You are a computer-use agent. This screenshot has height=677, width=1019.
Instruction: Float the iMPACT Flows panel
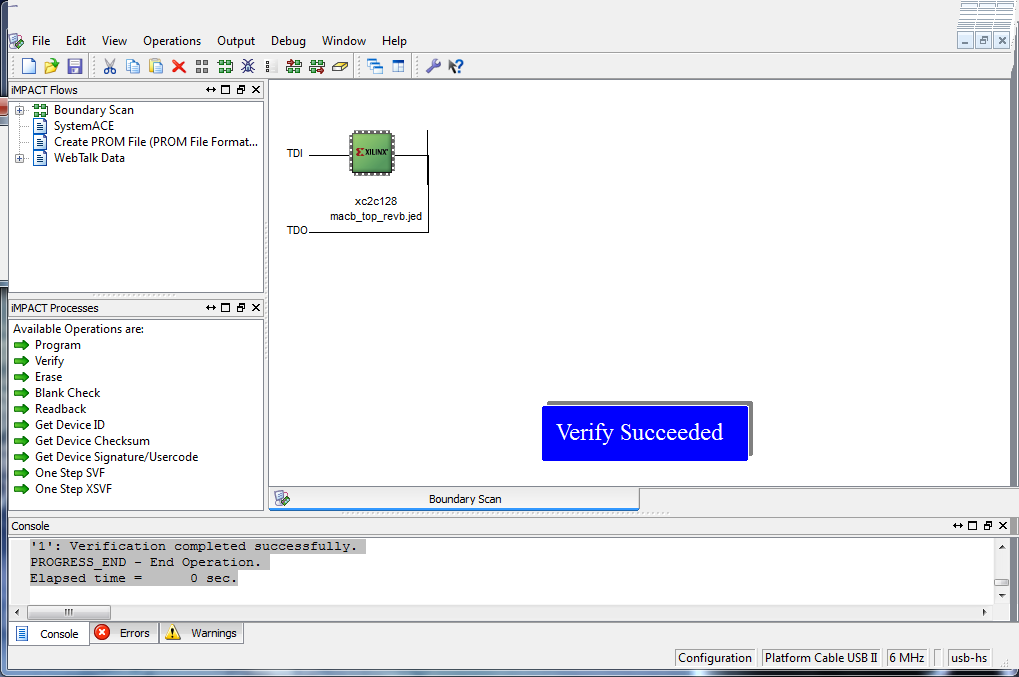241,90
